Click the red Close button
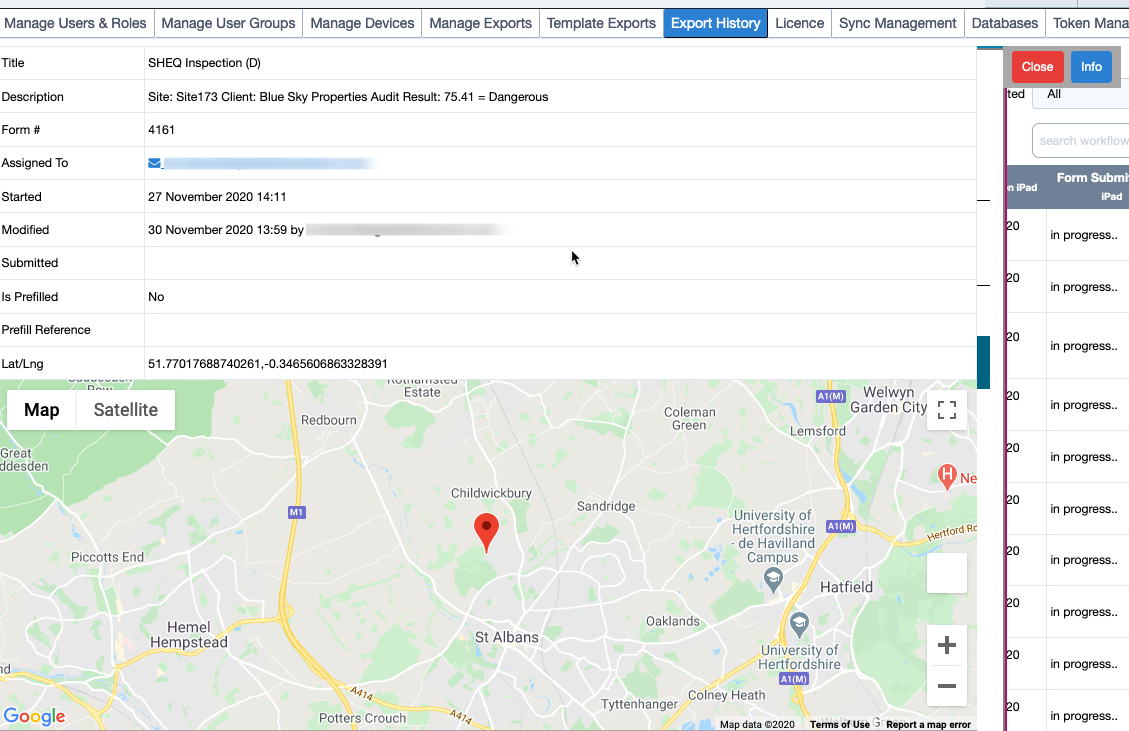Viewport: 1129px width, 731px height. coord(1037,67)
